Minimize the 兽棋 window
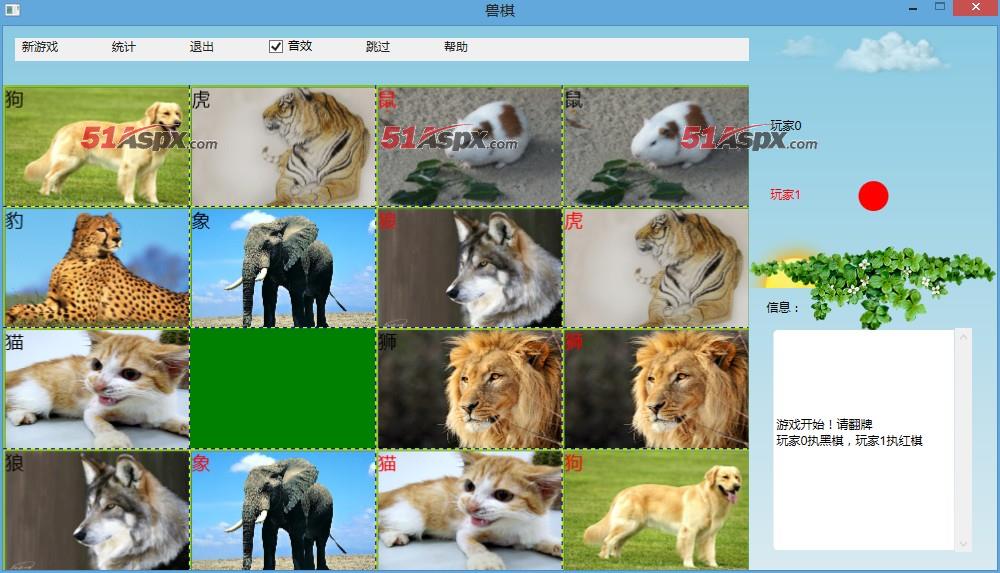The height and width of the screenshot is (573, 1000). [913, 8]
